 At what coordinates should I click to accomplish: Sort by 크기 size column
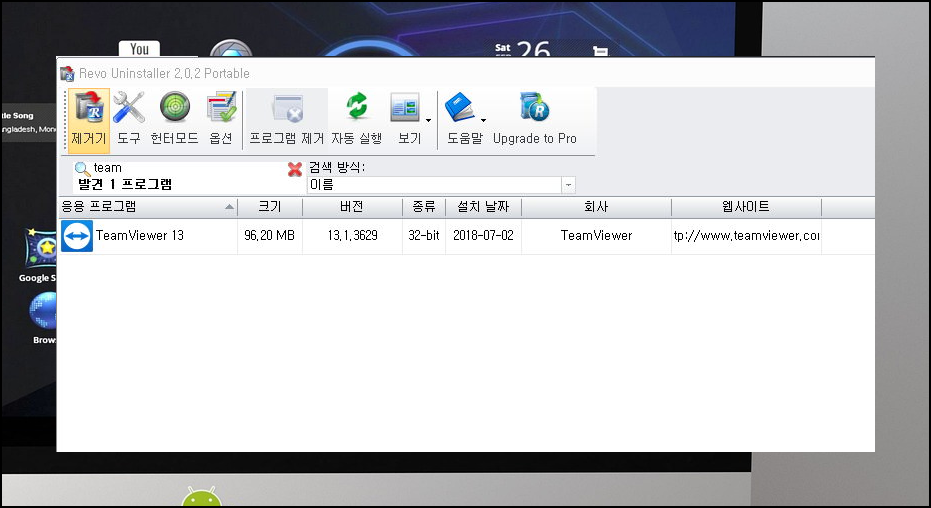(270, 207)
